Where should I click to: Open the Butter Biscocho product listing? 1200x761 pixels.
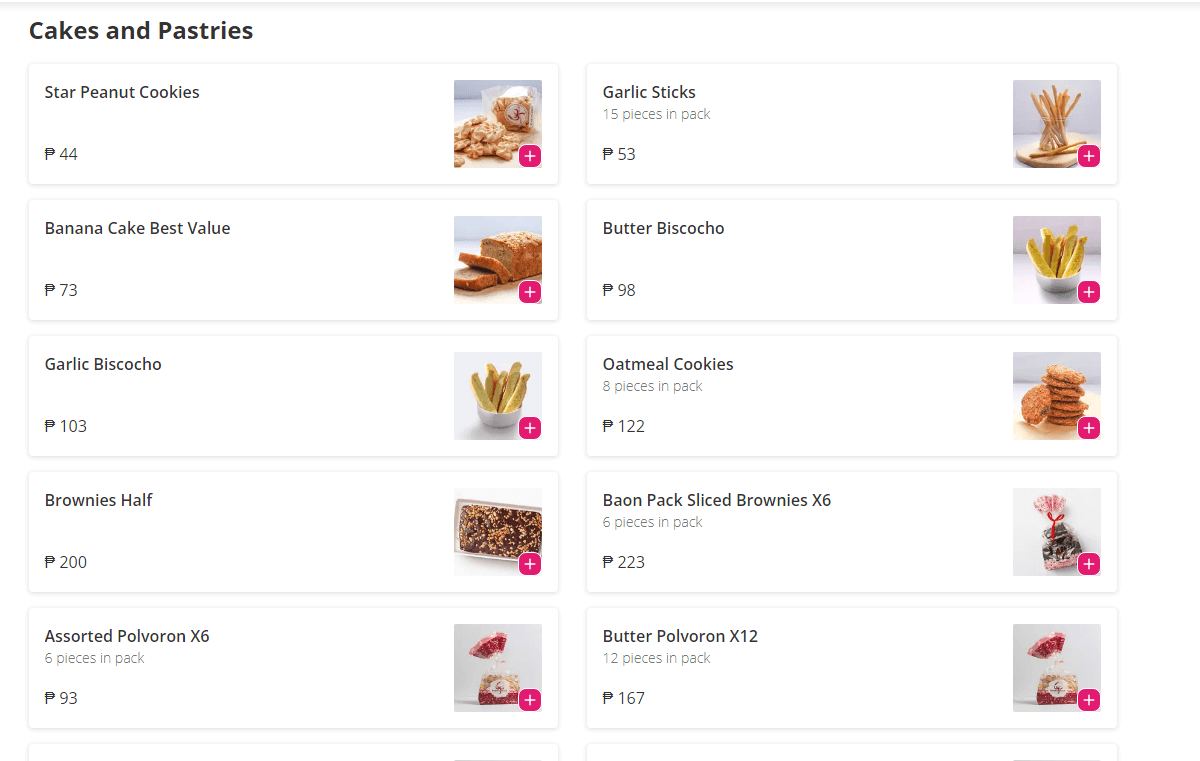click(x=663, y=228)
